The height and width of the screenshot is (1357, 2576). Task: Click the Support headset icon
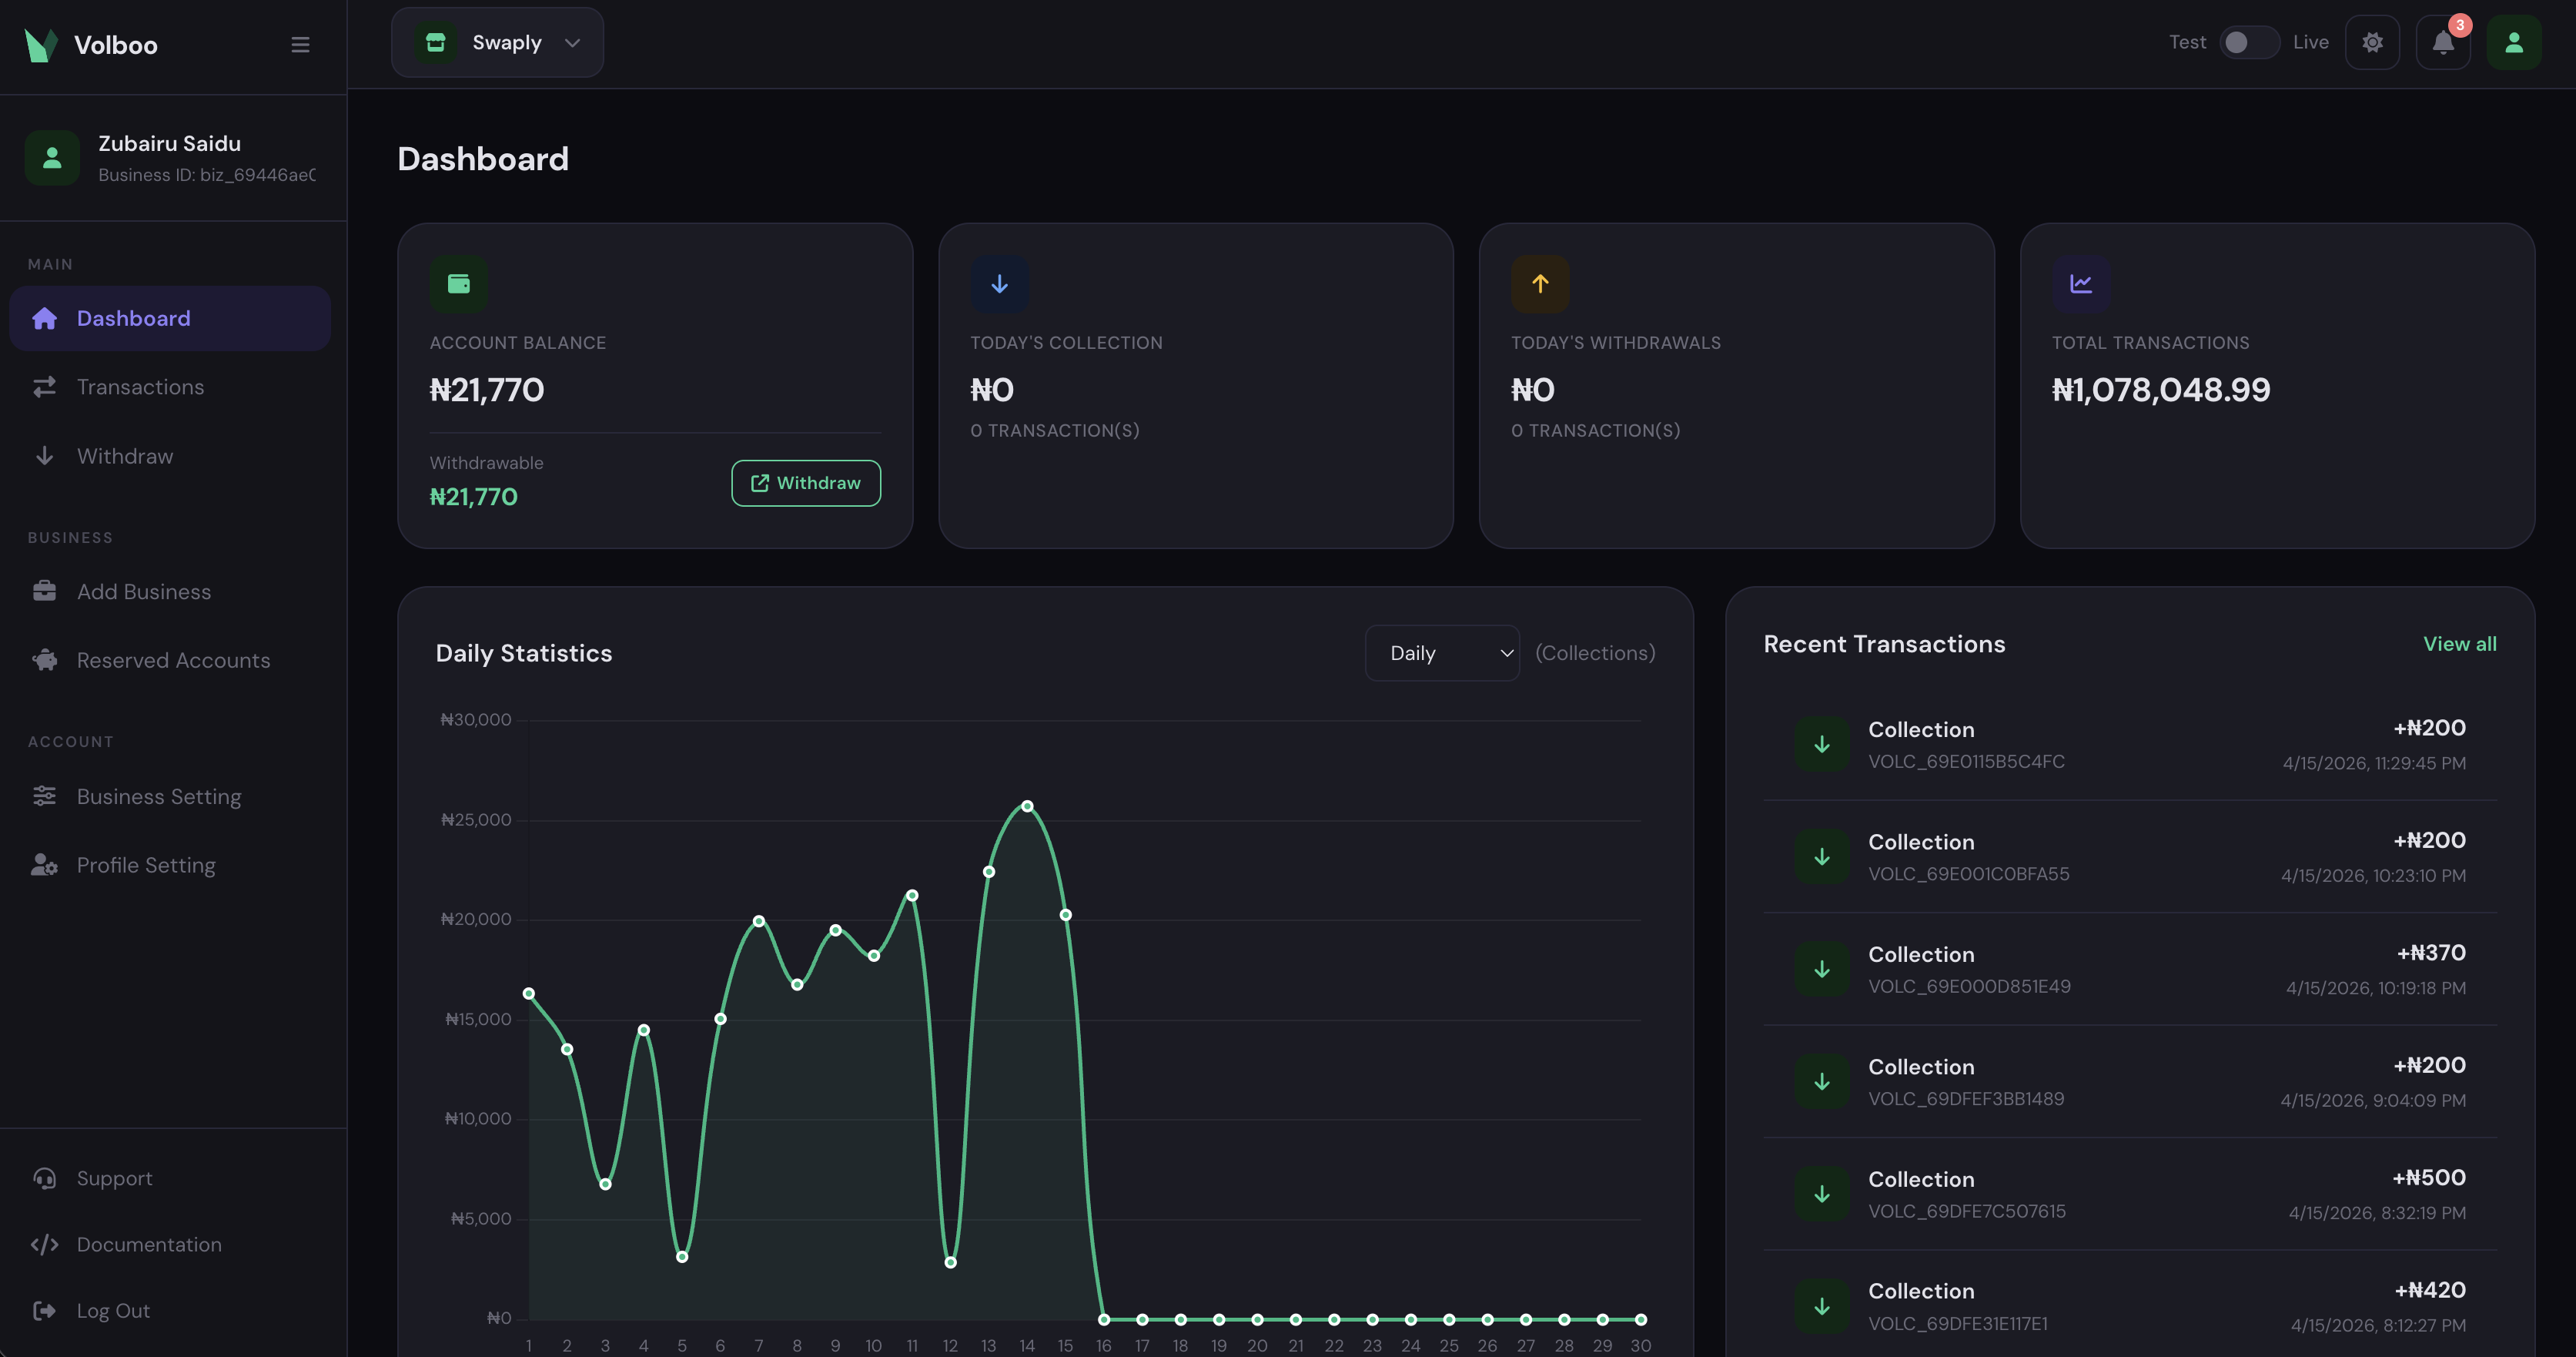pyautogui.click(x=44, y=1178)
